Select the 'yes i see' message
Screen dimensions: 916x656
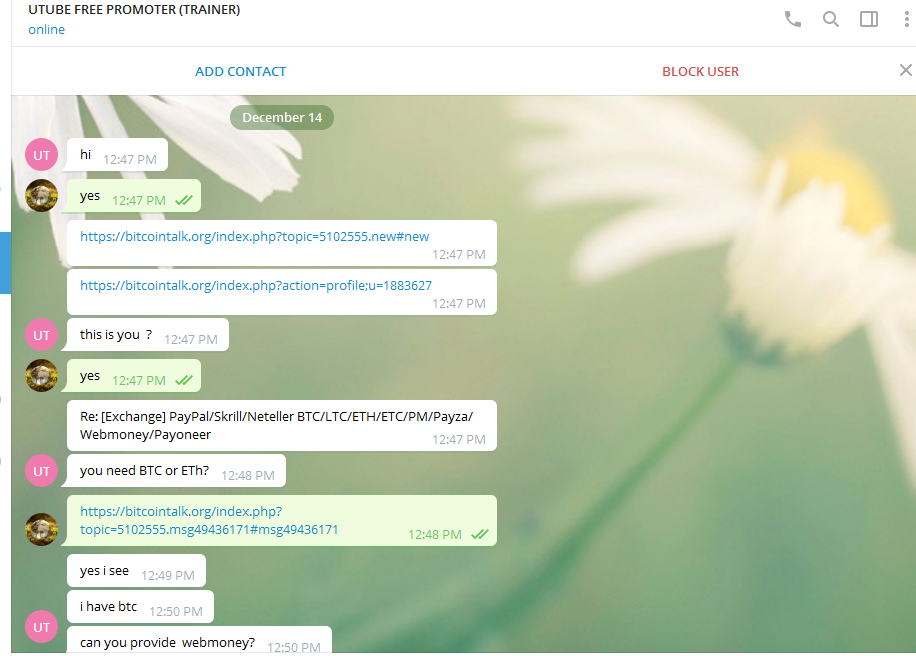137,571
